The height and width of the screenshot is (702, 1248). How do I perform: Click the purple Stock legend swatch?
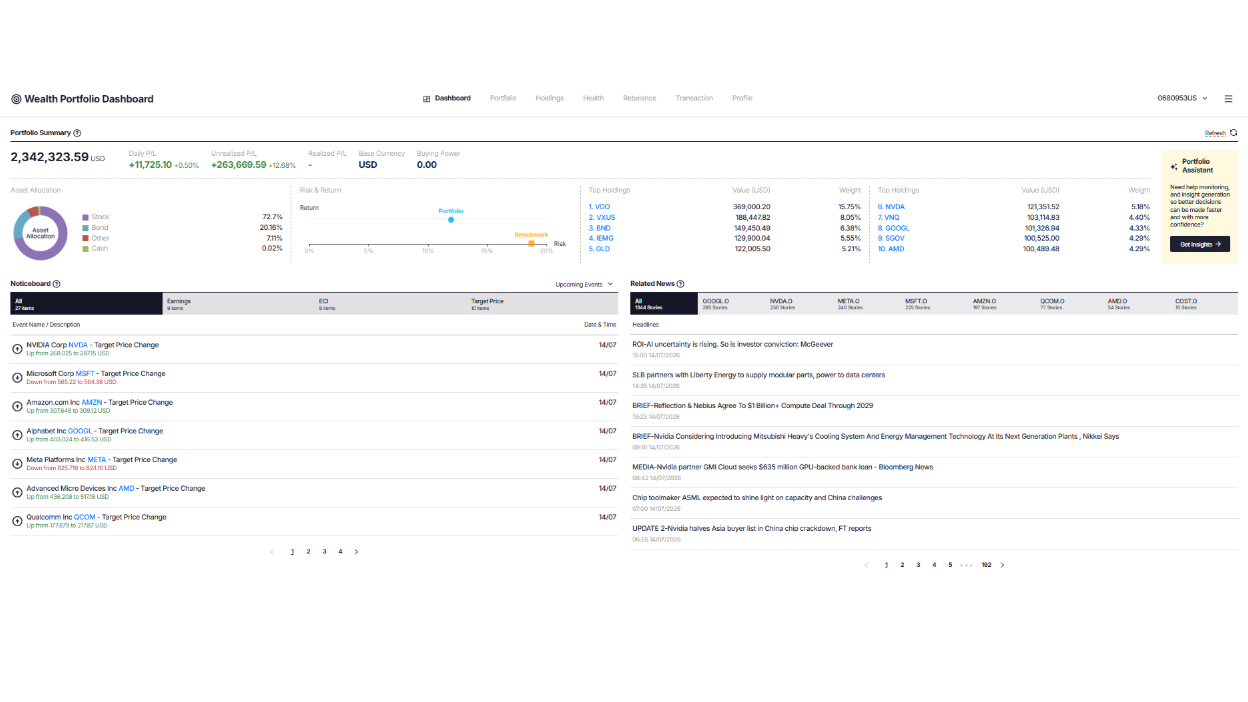coord(85,217)
